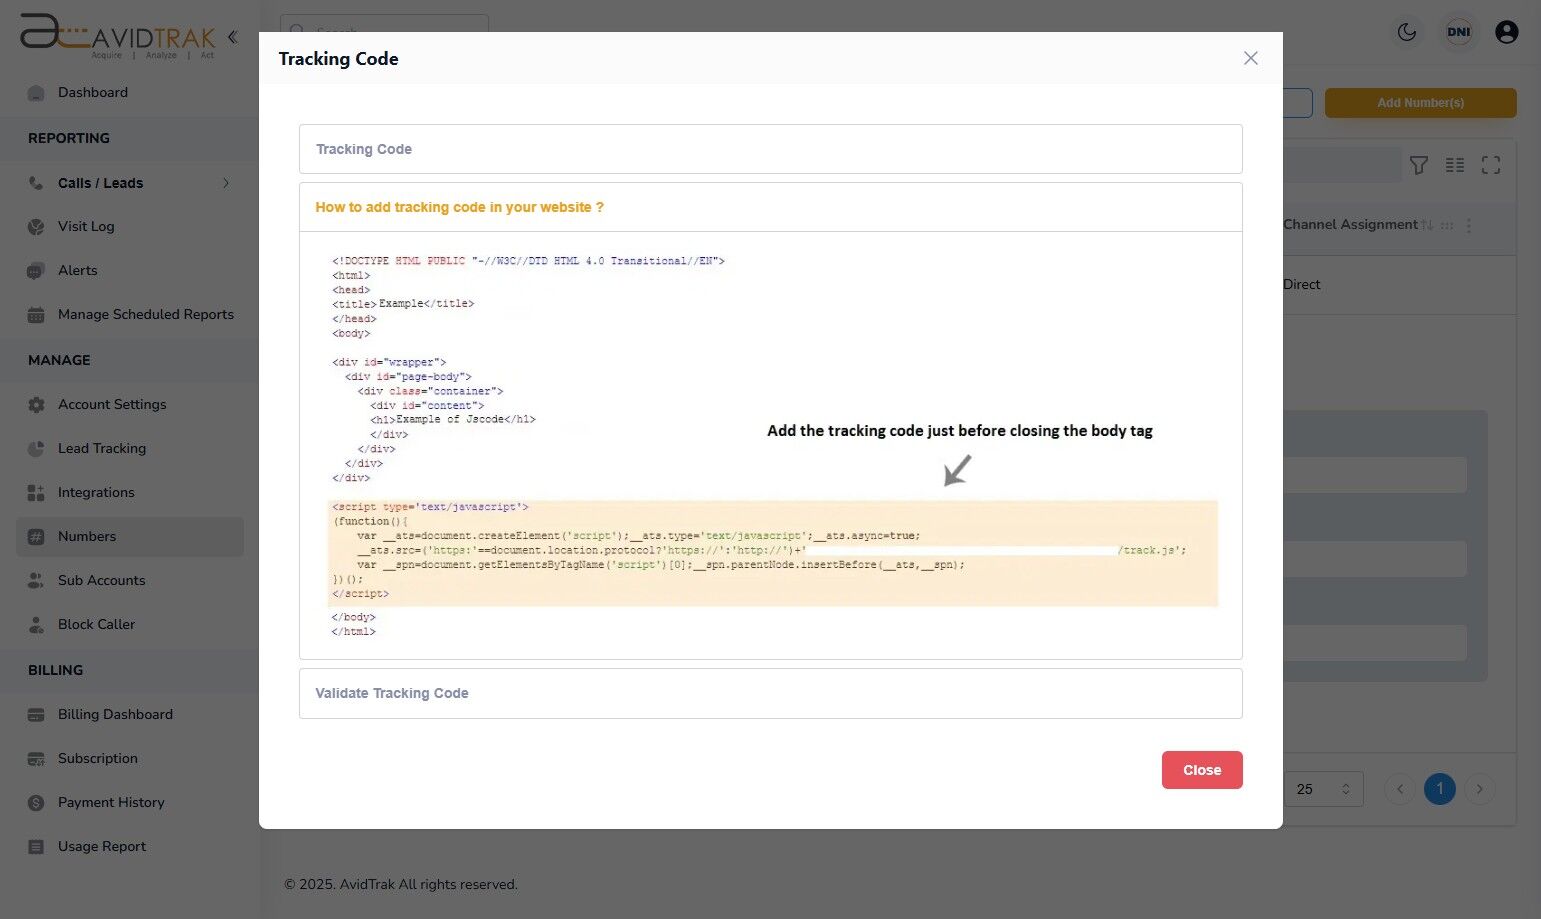The height and width of the screenshot is (919, 1541).
Task: Click the Subscription icon
Action: pos(36,759)
